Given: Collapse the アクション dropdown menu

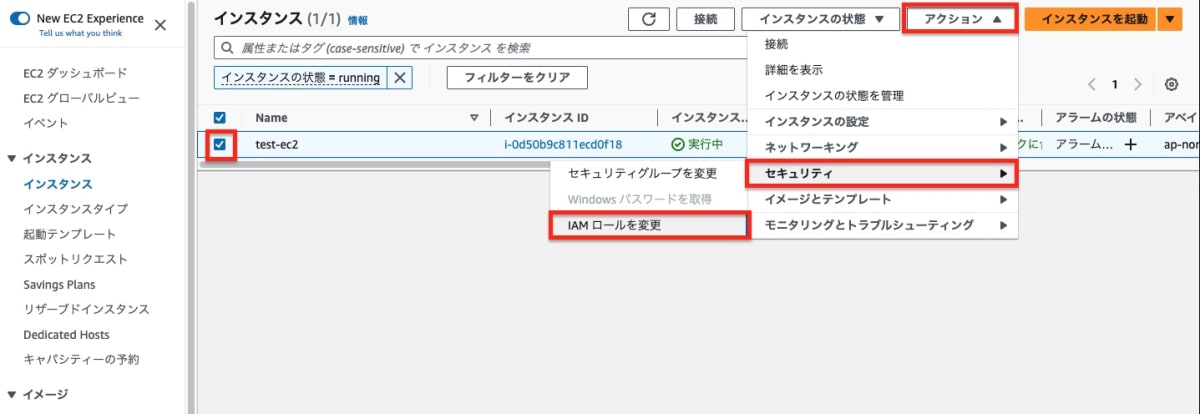Looking at the screenshot, I should (960, 19).
